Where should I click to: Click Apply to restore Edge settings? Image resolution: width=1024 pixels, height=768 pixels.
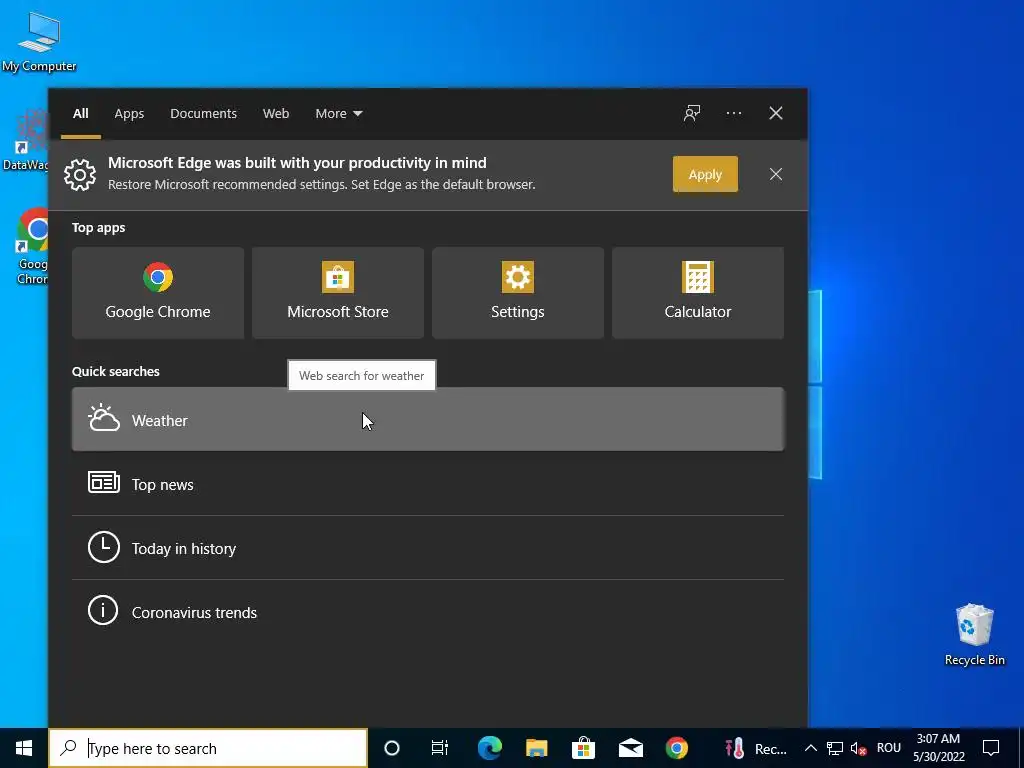click(x=705, y=174)
